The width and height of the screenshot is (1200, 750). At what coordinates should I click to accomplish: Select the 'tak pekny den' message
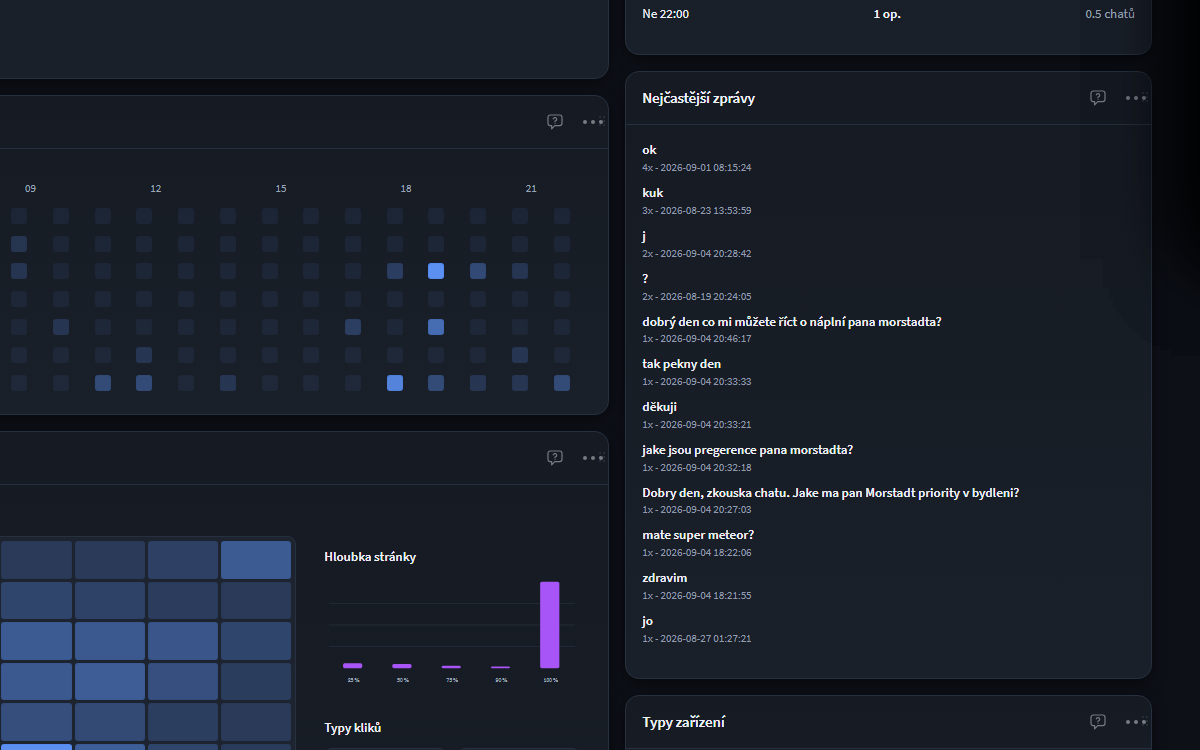682,364
